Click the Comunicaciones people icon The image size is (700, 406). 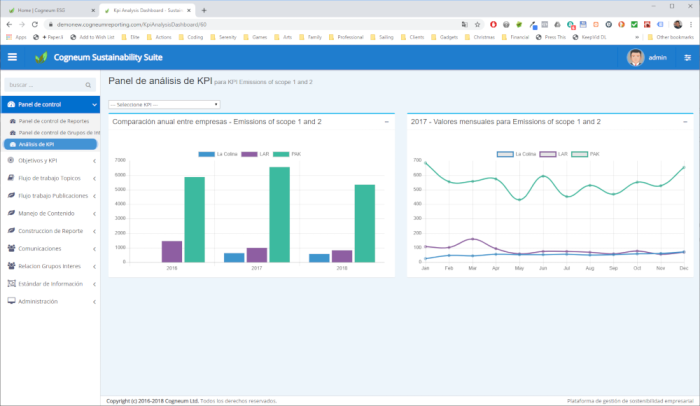tap(10, 248)
